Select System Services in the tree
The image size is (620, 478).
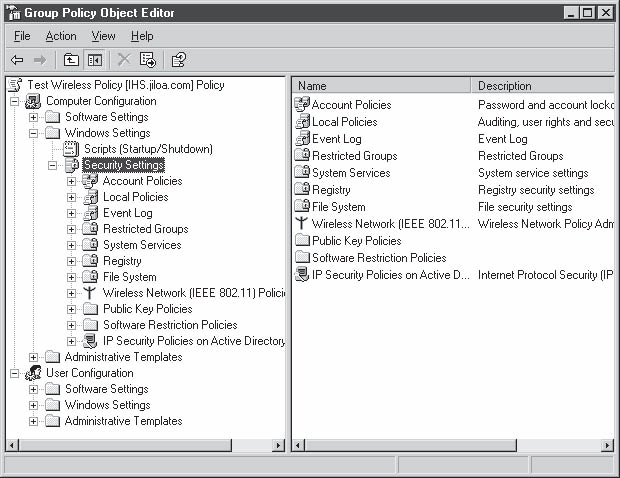[x=142, y=245]
